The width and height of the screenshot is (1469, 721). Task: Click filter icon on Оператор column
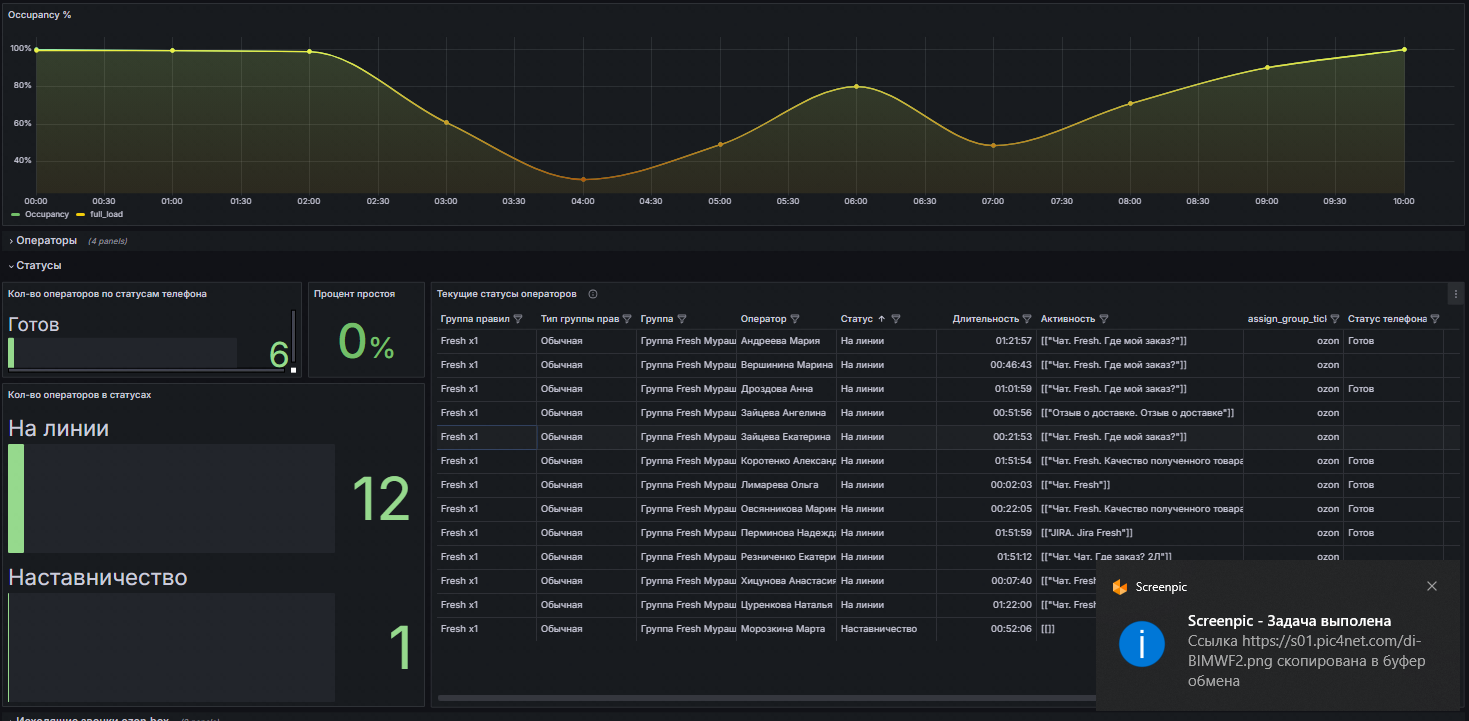pos(795,319)
